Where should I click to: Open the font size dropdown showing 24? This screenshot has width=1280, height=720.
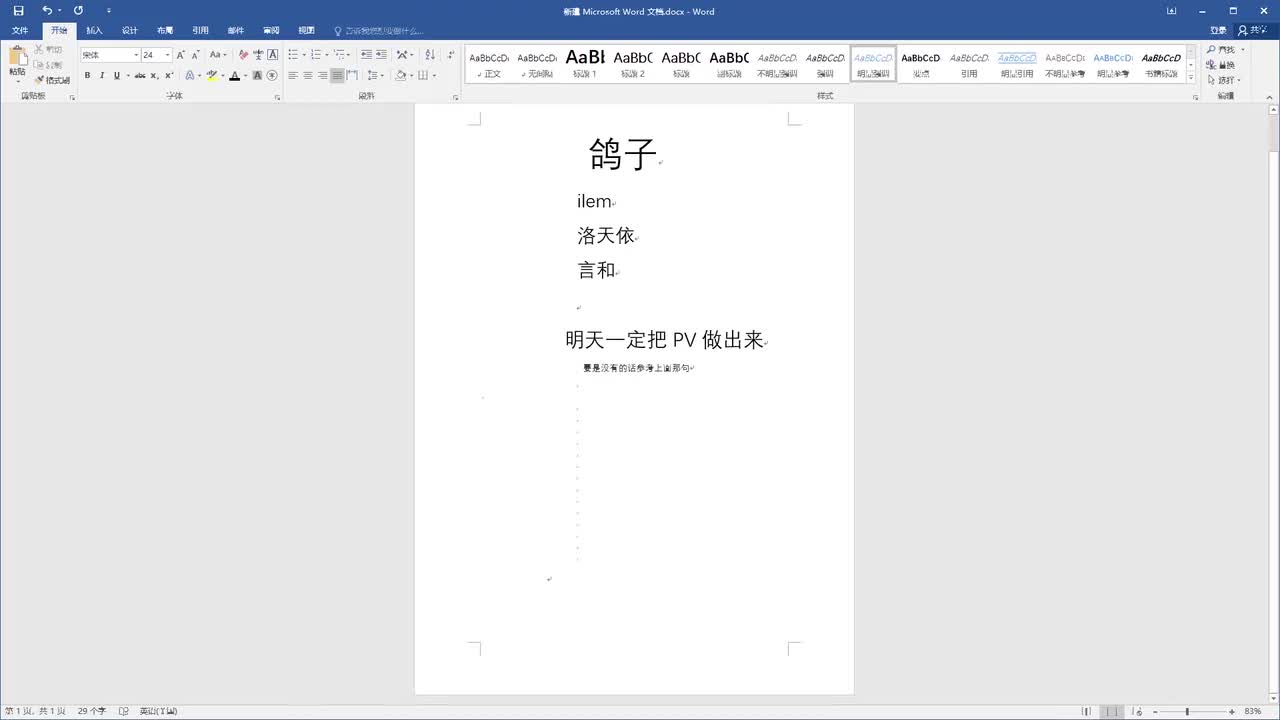(x=156, y=55)
